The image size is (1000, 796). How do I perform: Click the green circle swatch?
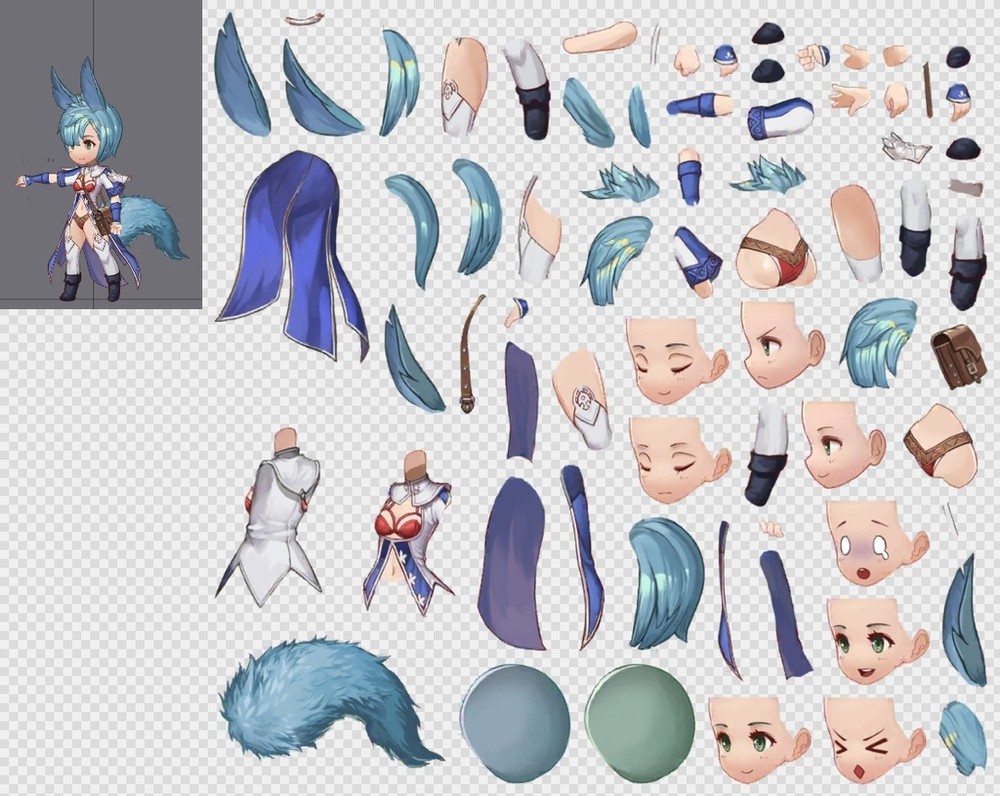click(639, 719)
